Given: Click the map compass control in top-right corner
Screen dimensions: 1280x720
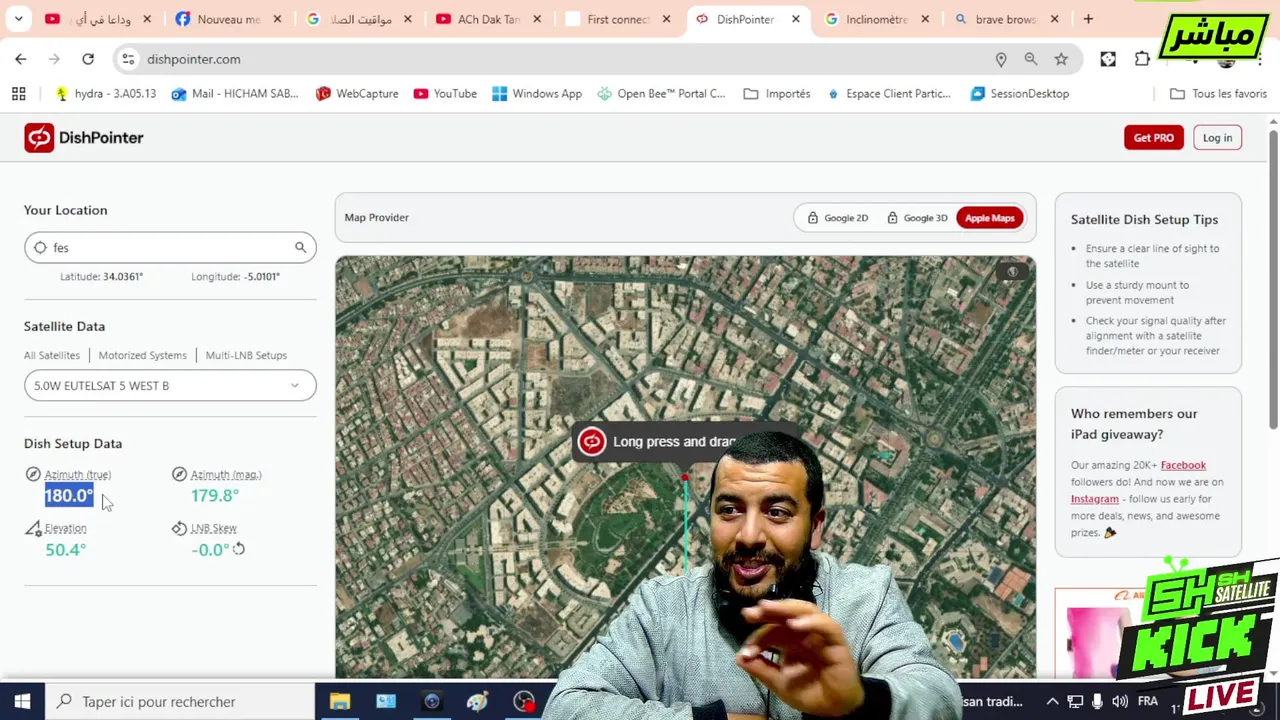Looking at the screenshot, I should [x=1012, y=271].
